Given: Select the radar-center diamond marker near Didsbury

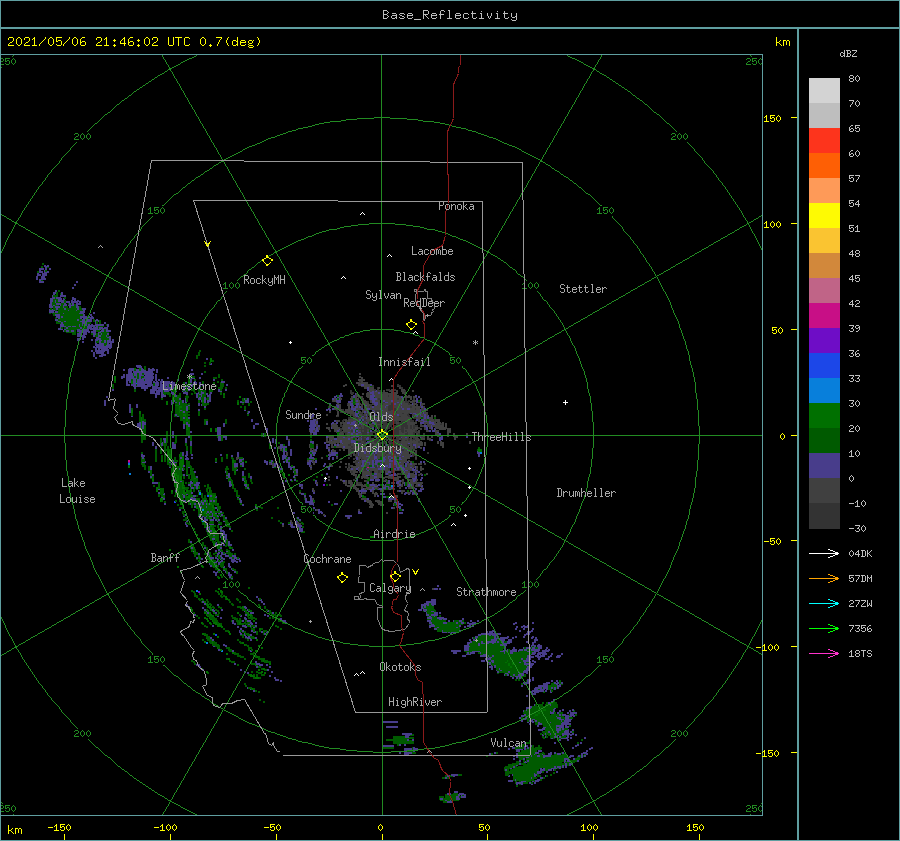Looking at the screenshot, I should pyautogui.click(x=382, y=435).
